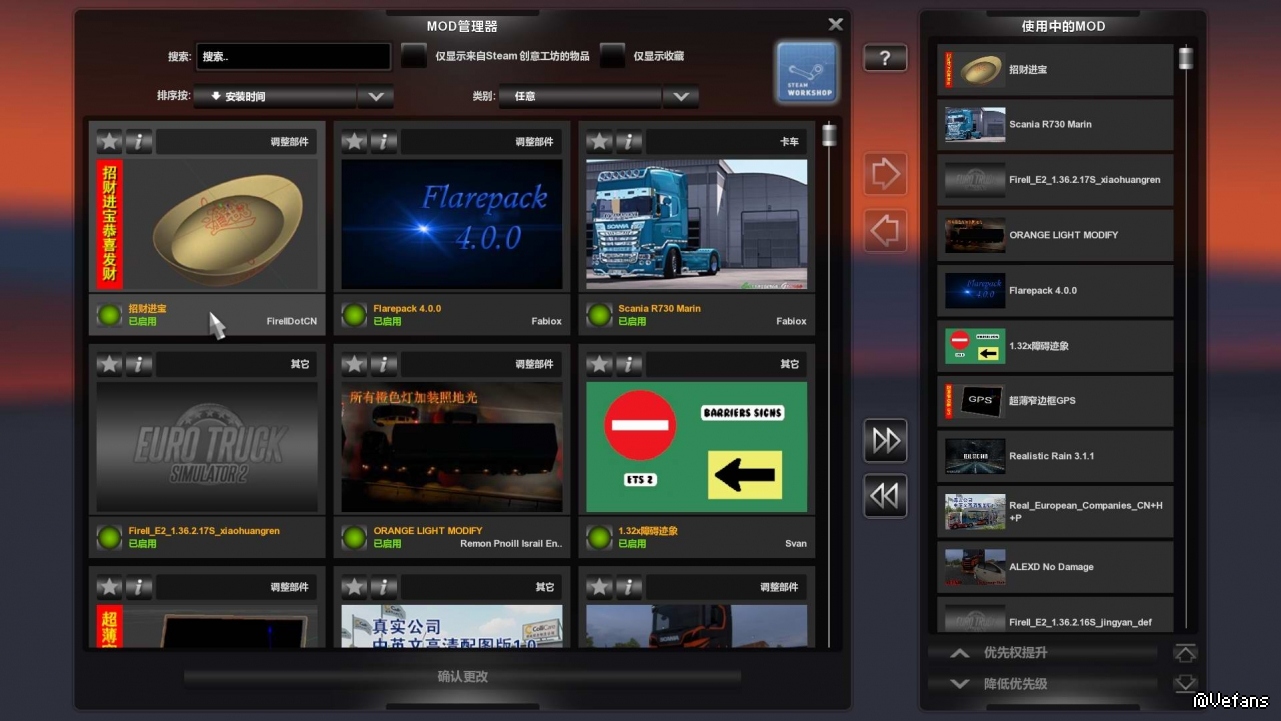Select Firell_E2_1.36.2.17S_xiaohuangren in active mods list
The height and width of the screenshot is (721, 1281).
coord(1055,180)
